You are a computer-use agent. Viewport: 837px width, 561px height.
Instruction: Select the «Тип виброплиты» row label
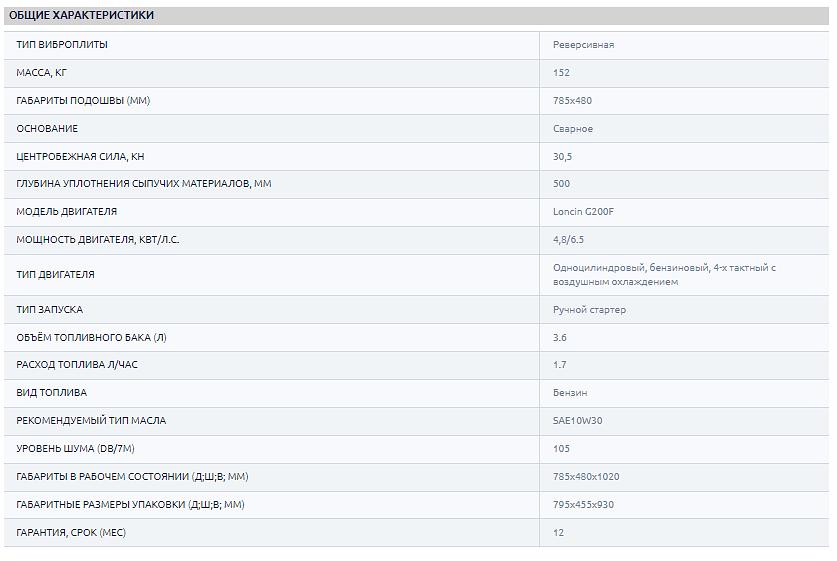tap(62, 45)
